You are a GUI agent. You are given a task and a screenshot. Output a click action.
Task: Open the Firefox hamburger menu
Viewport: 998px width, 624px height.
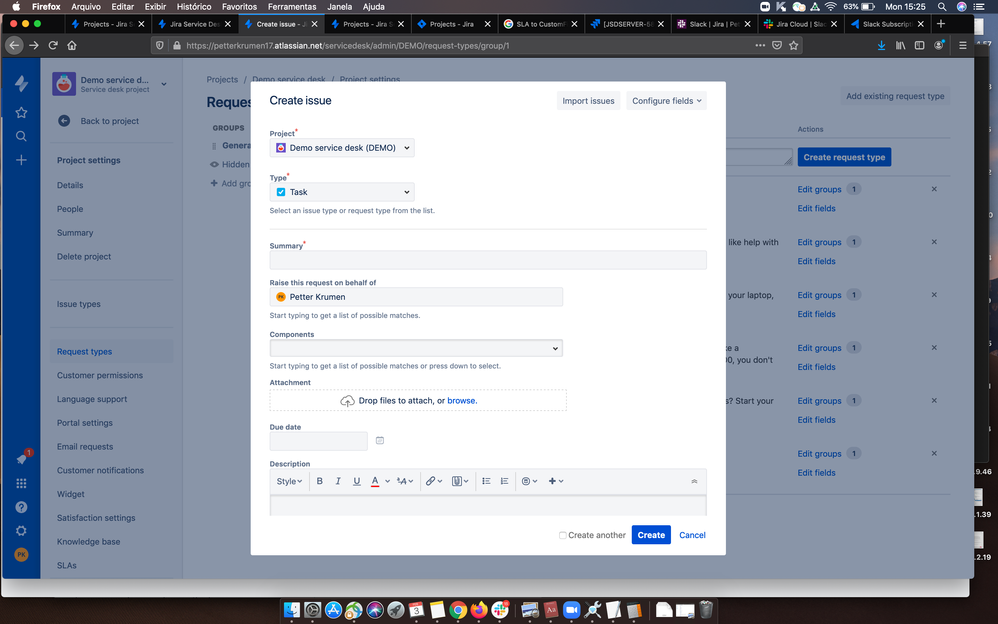coord(962,45)
